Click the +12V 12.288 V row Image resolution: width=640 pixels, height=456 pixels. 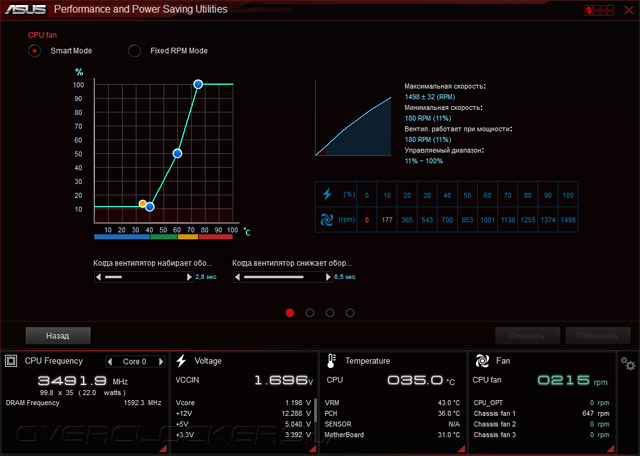(243, 413)
